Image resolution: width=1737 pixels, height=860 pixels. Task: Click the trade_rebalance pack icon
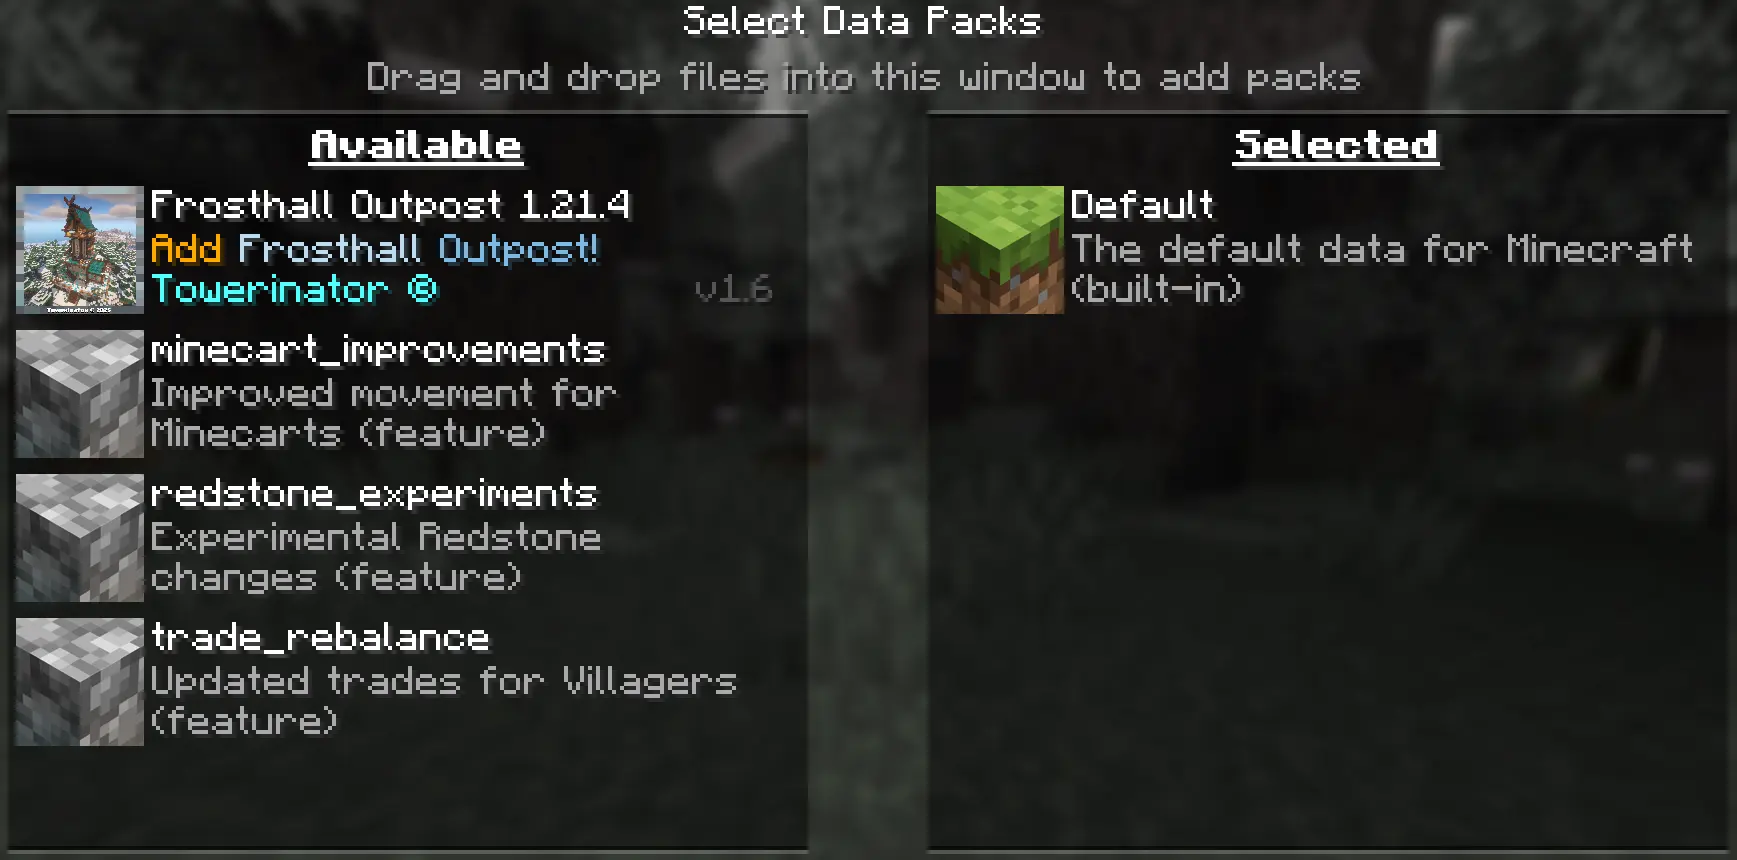80,682
